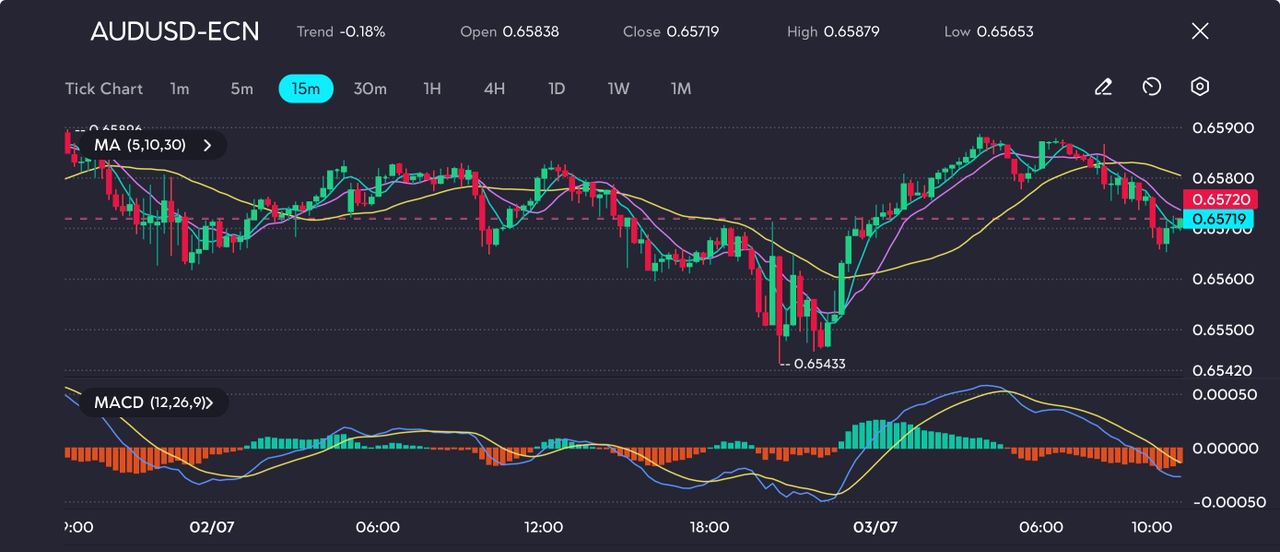1280x552 pixels.
Task: Open the drawing pencil tool
Action: [x=1103, y=88]
